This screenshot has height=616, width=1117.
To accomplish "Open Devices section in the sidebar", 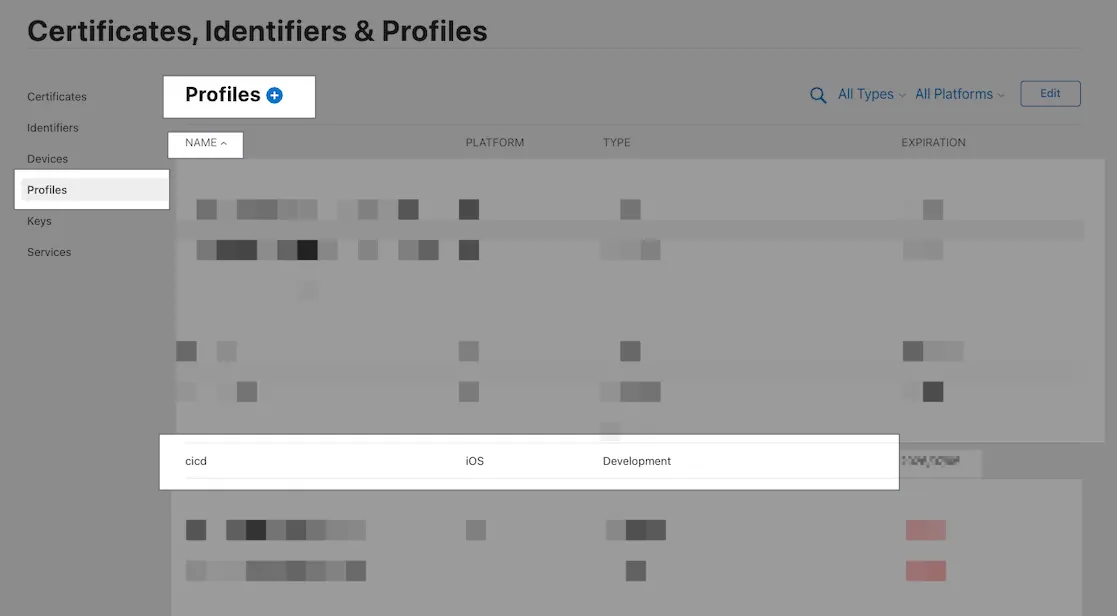I will [48, 159].
